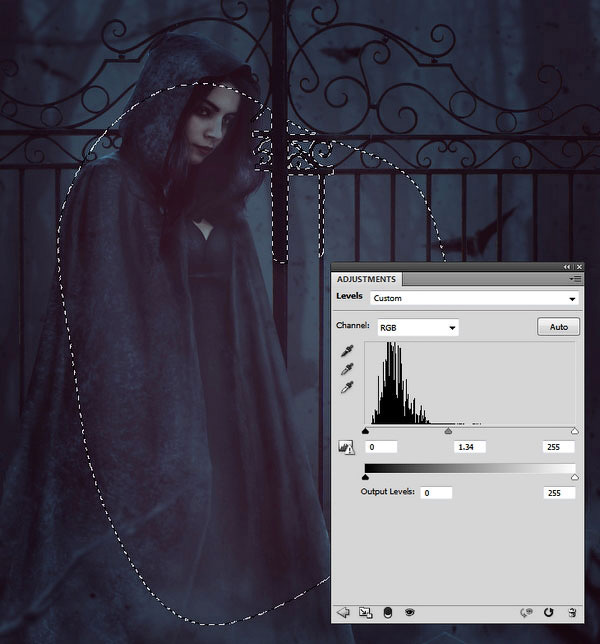Collapse the Adjustments panel with double arrows

pyautogui.click(x=567, y=267)
